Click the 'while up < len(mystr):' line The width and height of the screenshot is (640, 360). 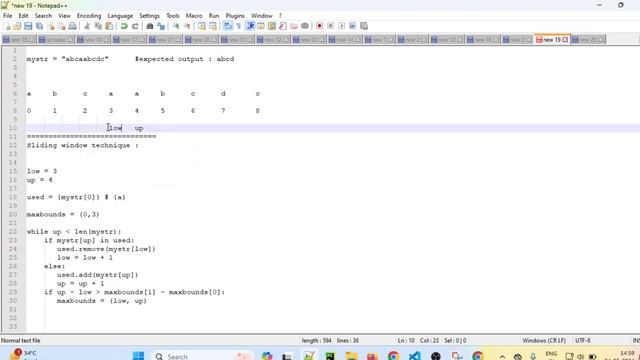74,231
